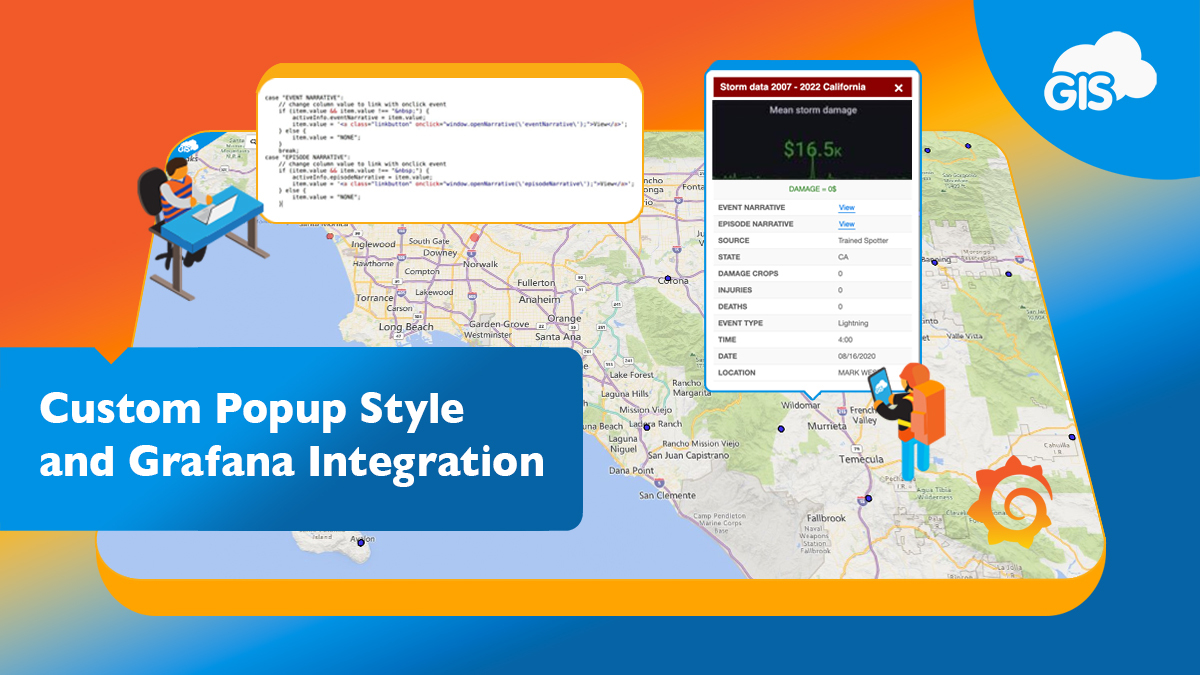This screenshot has width=1200, height=675.
Task: Click the Temecula label on map
Action: click(x=860, y=459)
